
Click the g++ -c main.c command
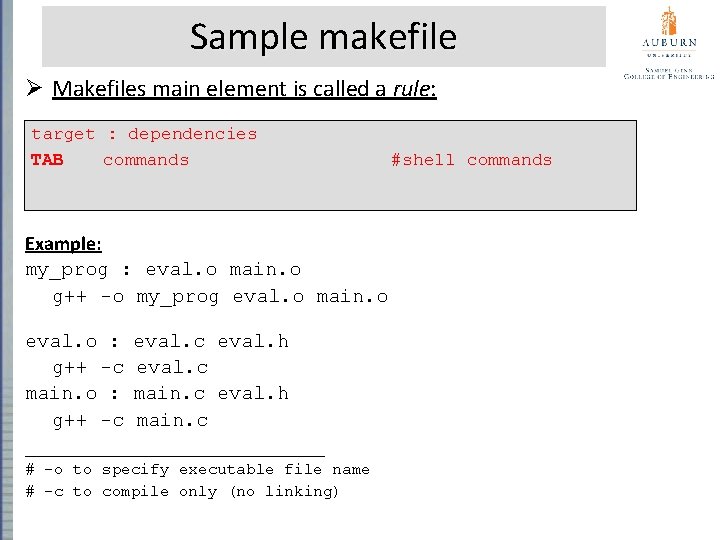pos(130,420)
